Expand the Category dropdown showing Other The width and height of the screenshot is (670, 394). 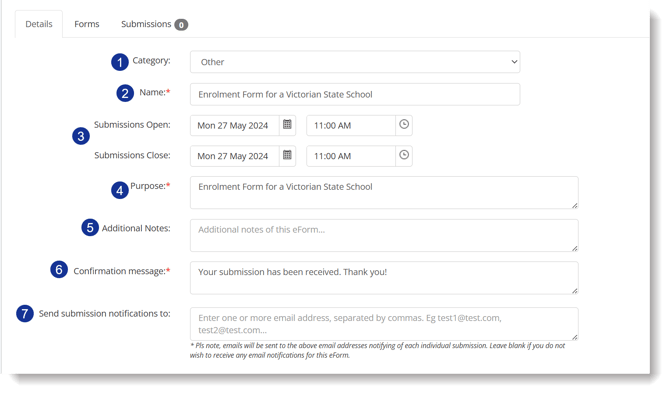coord(355,62)
